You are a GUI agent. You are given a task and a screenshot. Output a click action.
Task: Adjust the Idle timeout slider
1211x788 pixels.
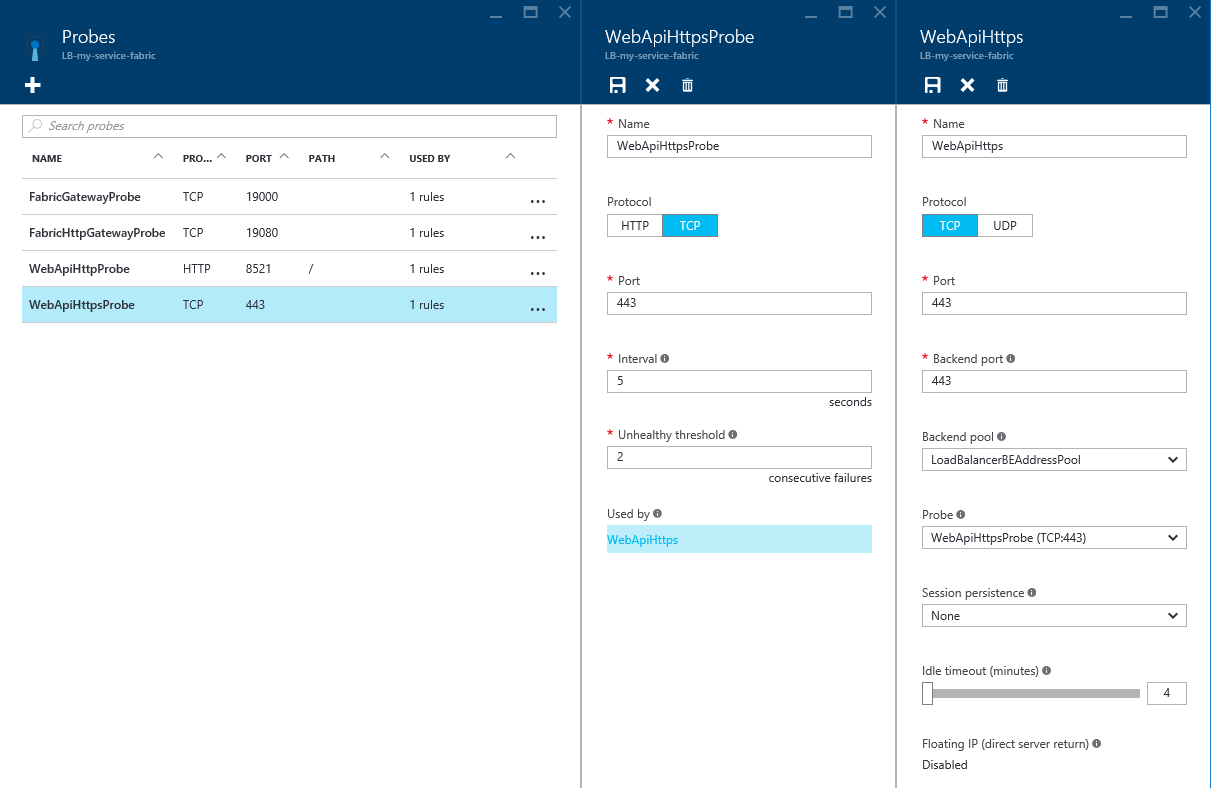[926, 692]
